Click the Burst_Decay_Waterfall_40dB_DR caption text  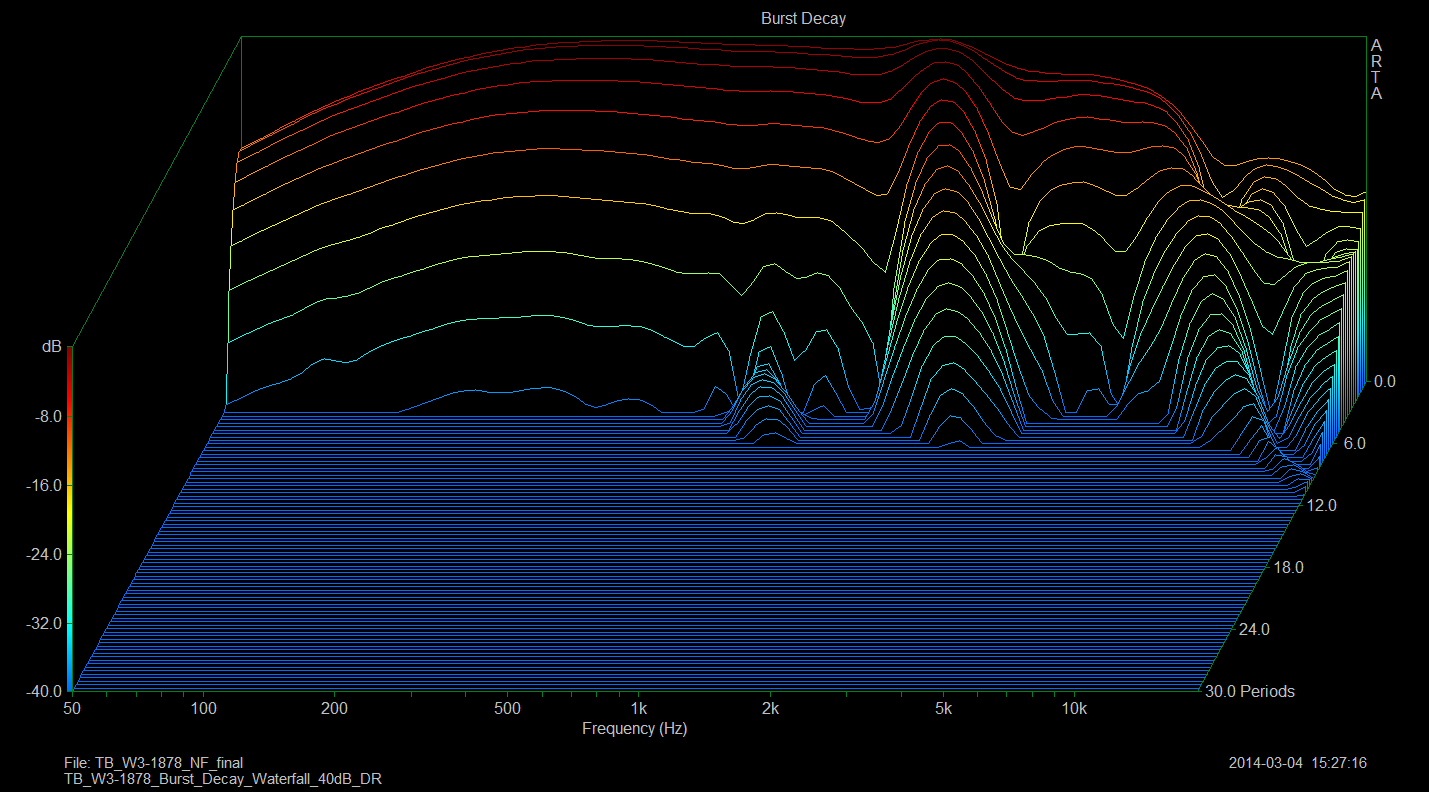click(223, 779)
